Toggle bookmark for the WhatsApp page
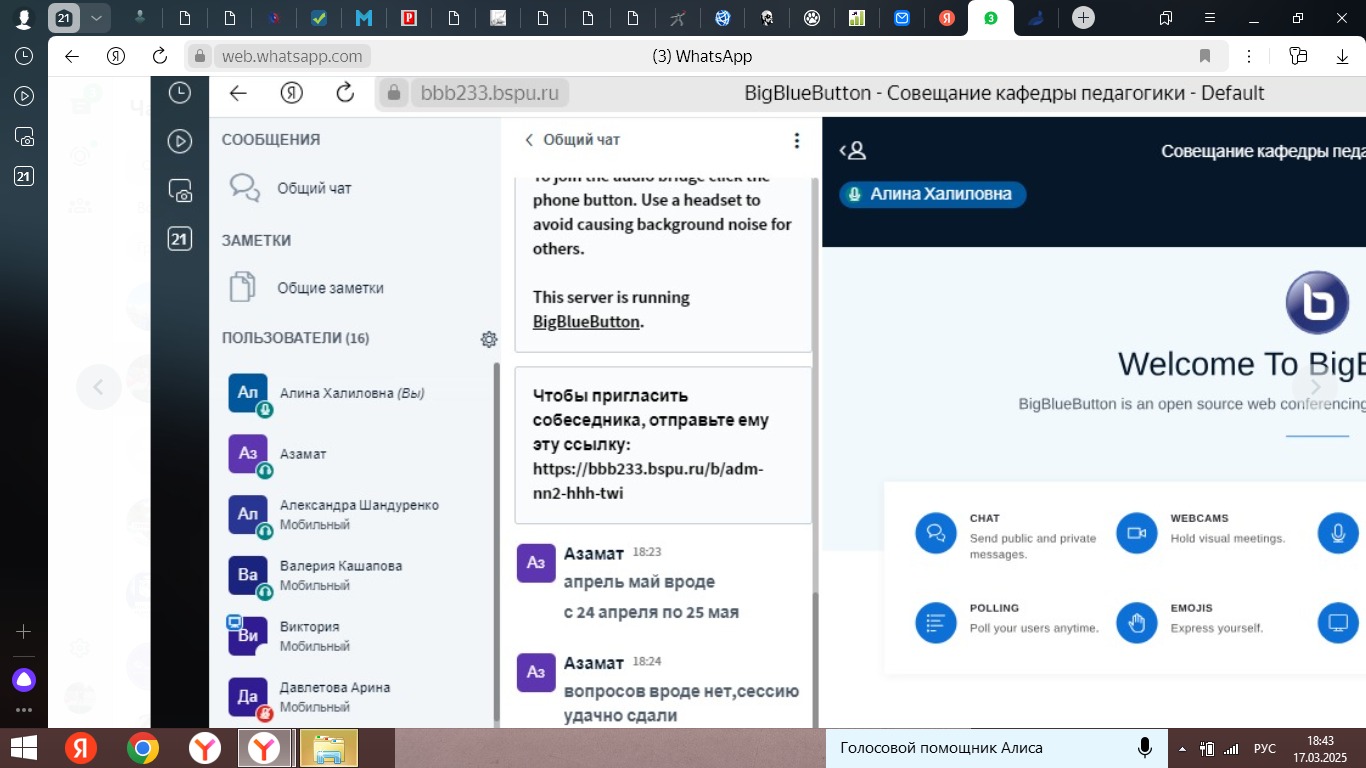This screenshot has width=1366, height=768. (1205, 57)
